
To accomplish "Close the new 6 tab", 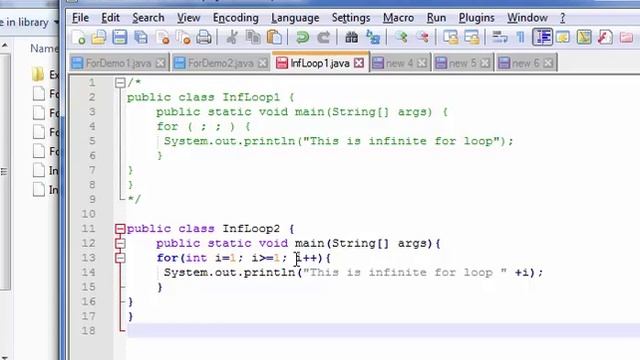I will 548,63.
